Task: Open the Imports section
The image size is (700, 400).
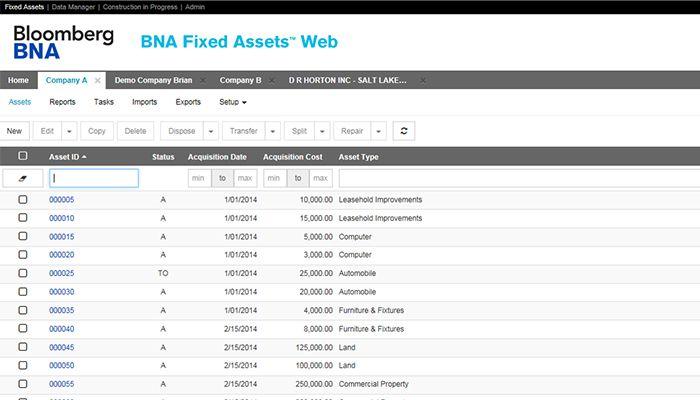Action: click(x=145, y=102)
